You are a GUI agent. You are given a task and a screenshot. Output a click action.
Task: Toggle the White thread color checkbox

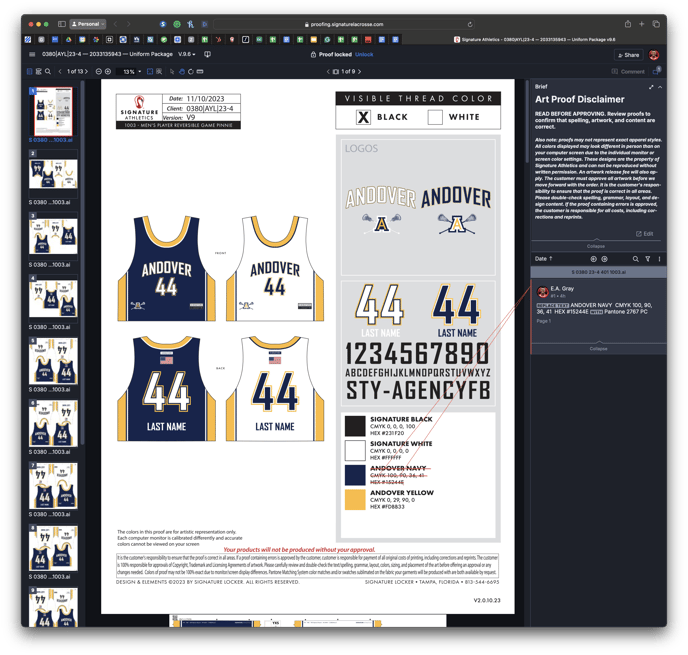[435, 117]
